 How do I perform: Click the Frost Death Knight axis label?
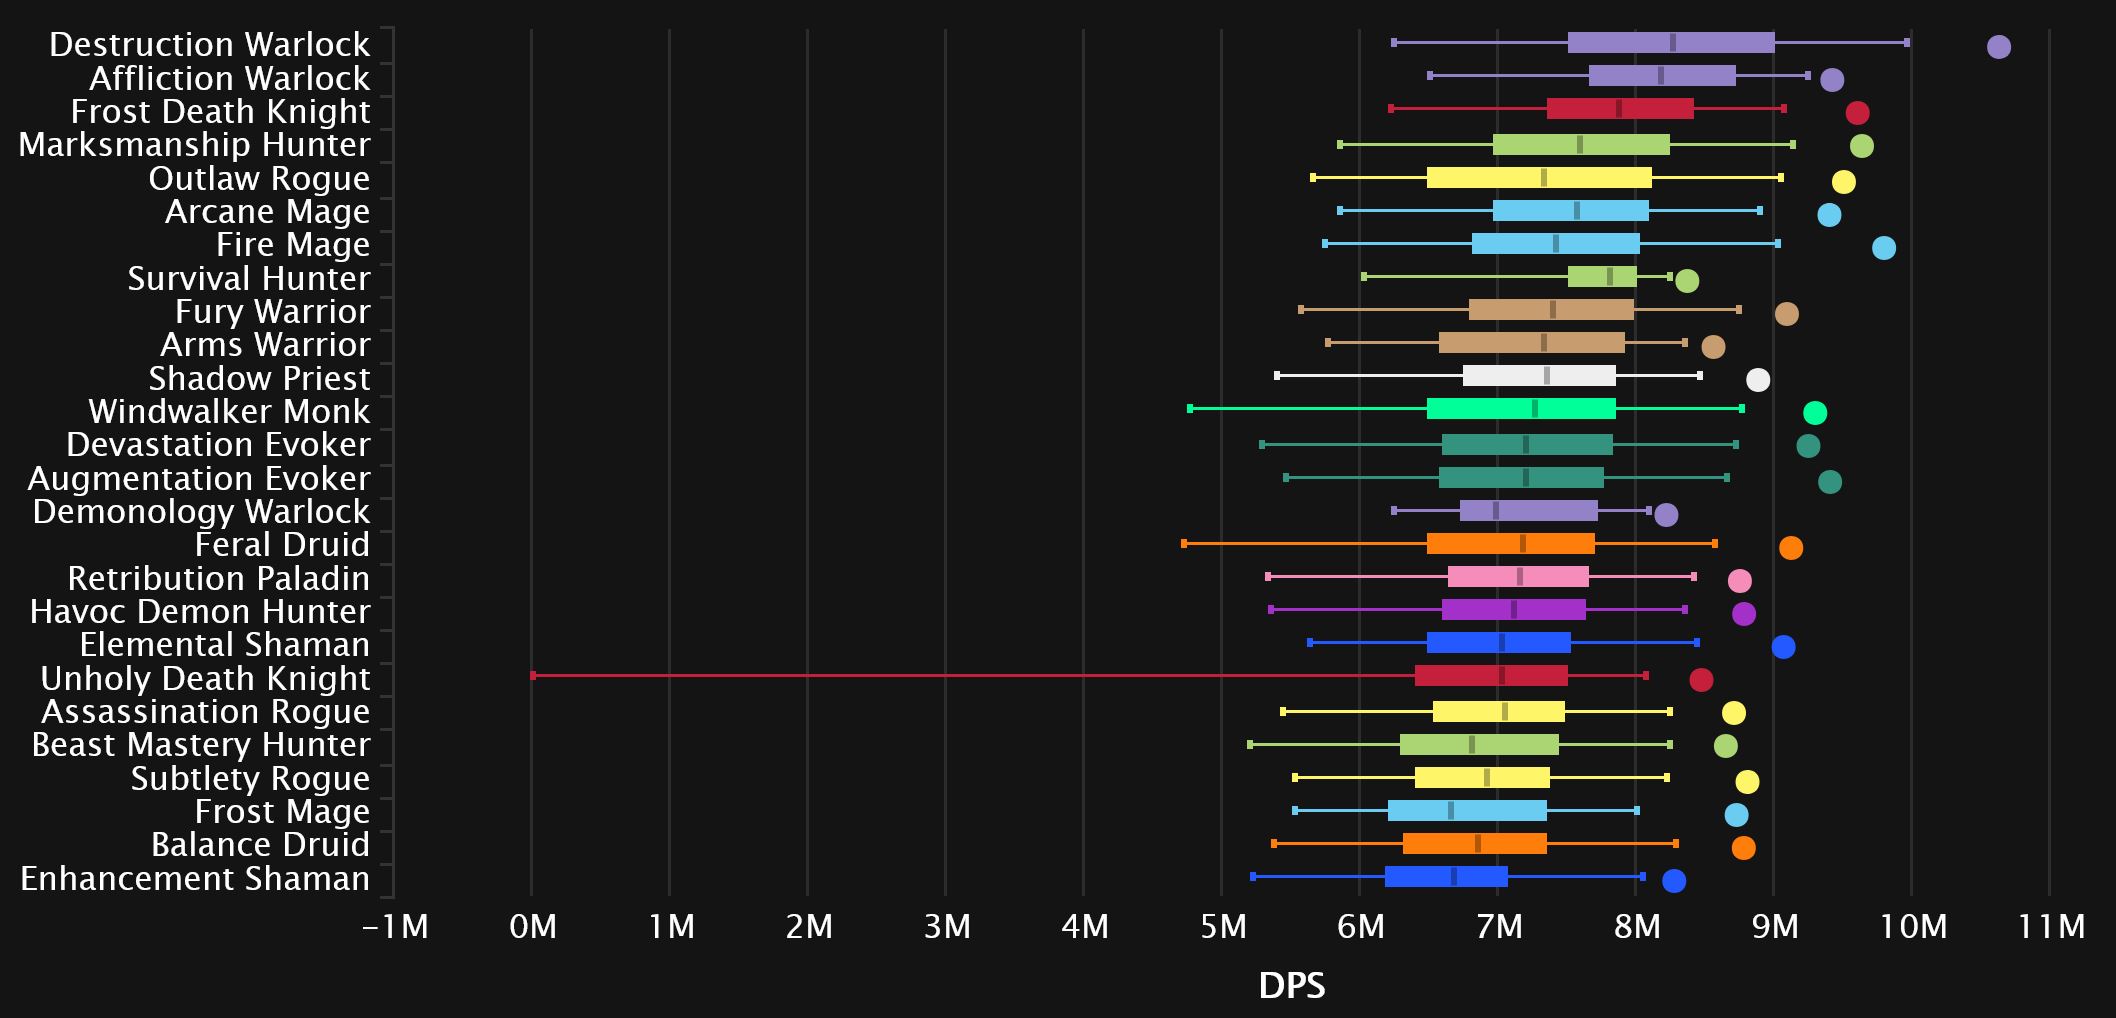[x=220, y=111]
